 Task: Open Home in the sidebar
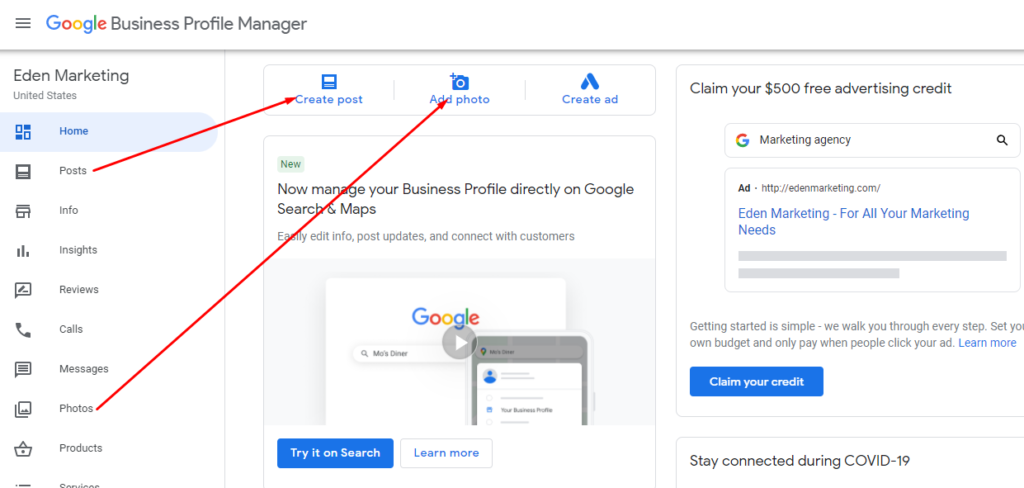point(73,131)
